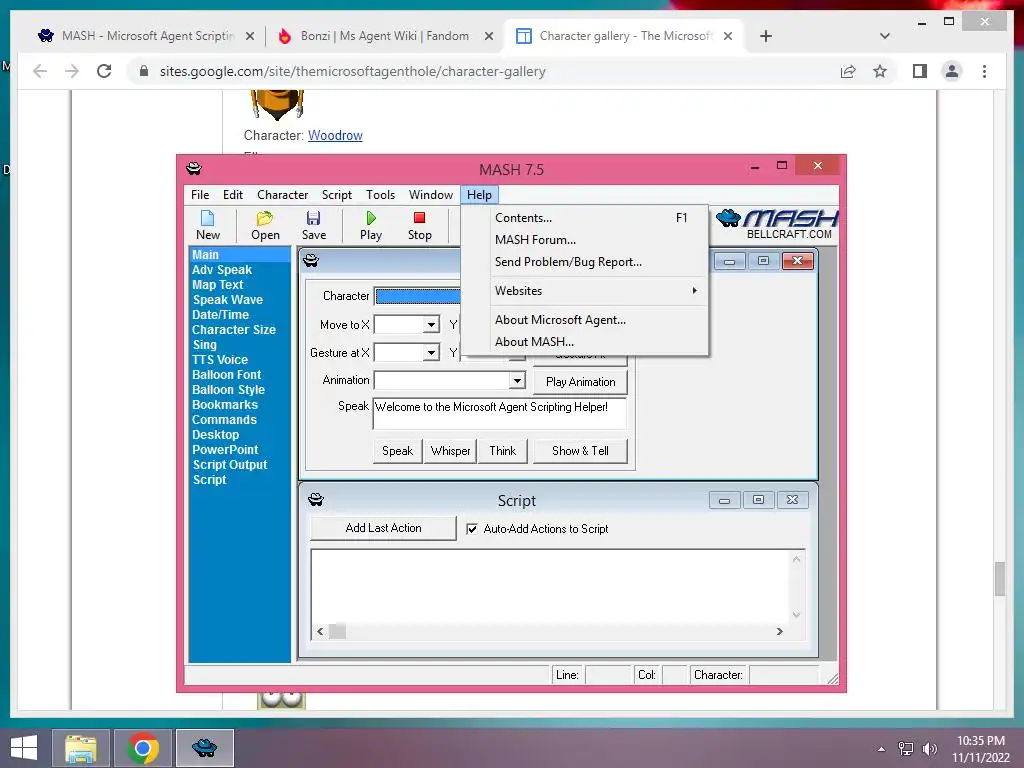Select Adv Speak in the sidebar

pos(222,270)
